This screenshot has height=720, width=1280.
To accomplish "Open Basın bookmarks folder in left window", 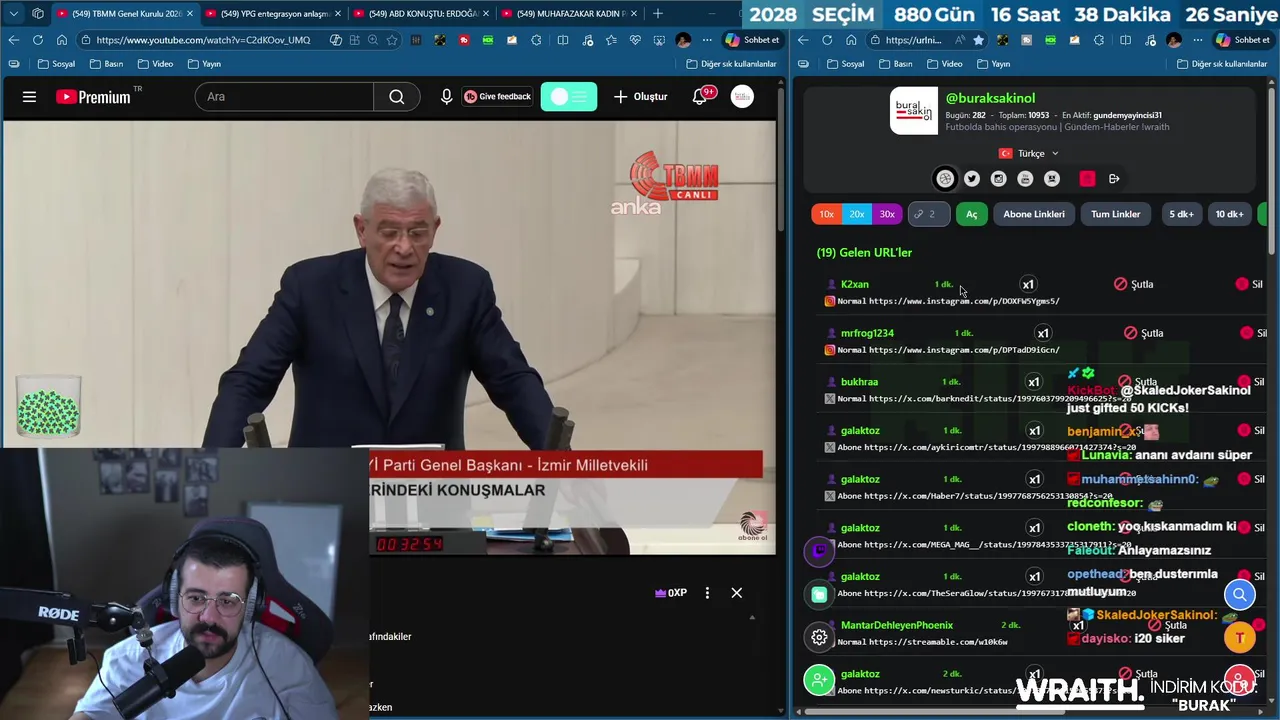I will click(106, 64).
